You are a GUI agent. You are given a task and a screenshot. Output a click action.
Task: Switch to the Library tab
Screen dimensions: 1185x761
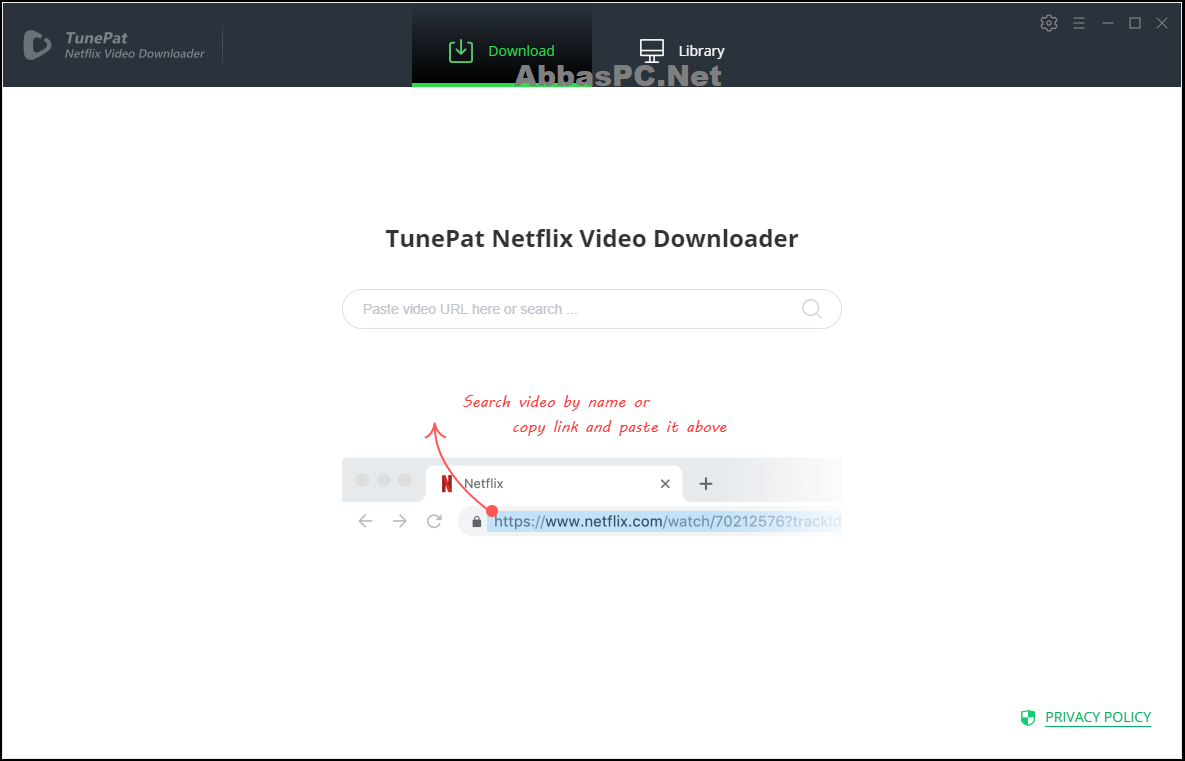coord(681,51)
